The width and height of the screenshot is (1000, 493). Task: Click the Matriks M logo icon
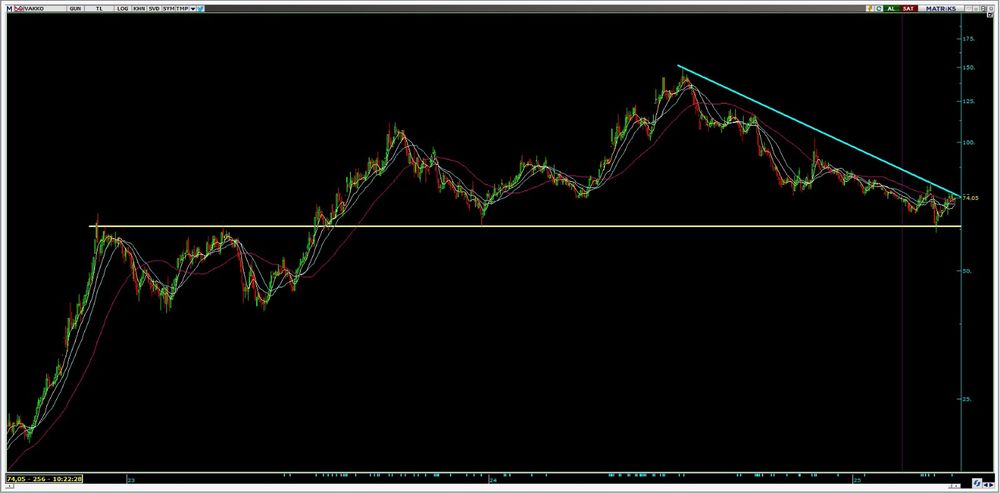(10, 9)
